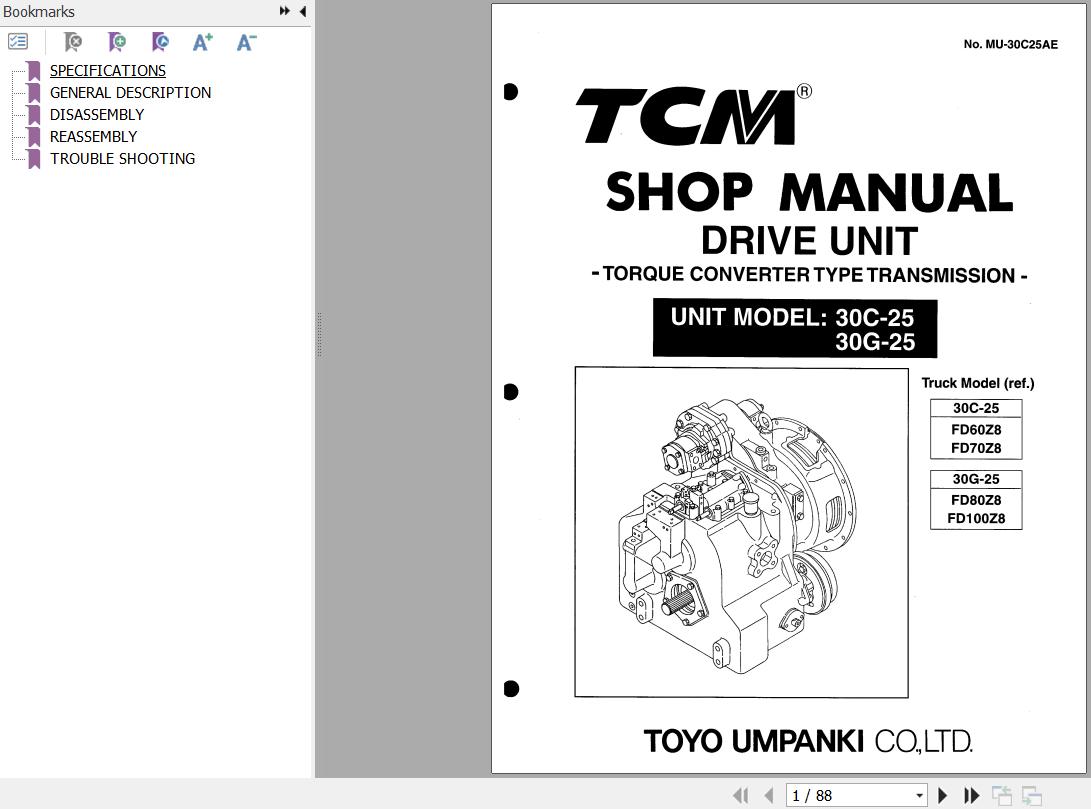Open the Bookmarks options menu
Screen dimensions: 1091x809
point(18,42)
